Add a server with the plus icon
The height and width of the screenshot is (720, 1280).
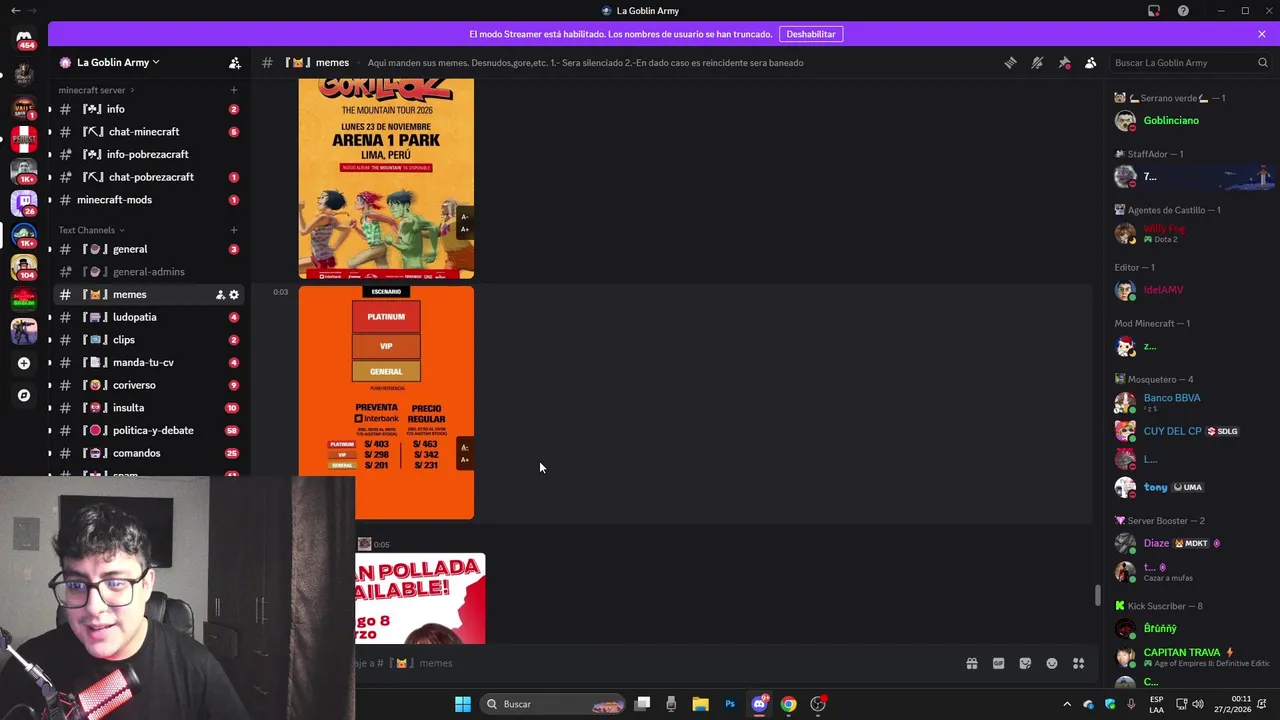pos(24,363)
